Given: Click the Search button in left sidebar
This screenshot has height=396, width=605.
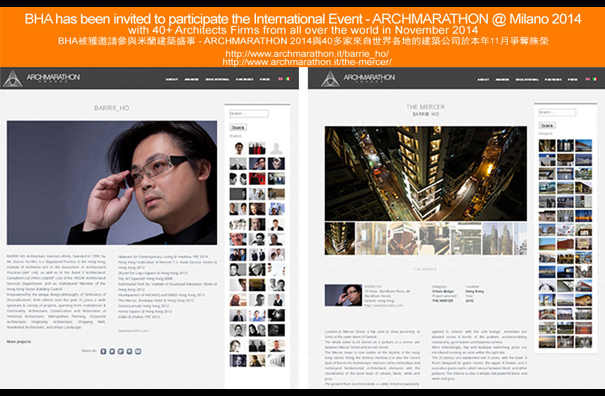Looking at the screenshot, I should (238, 127).
